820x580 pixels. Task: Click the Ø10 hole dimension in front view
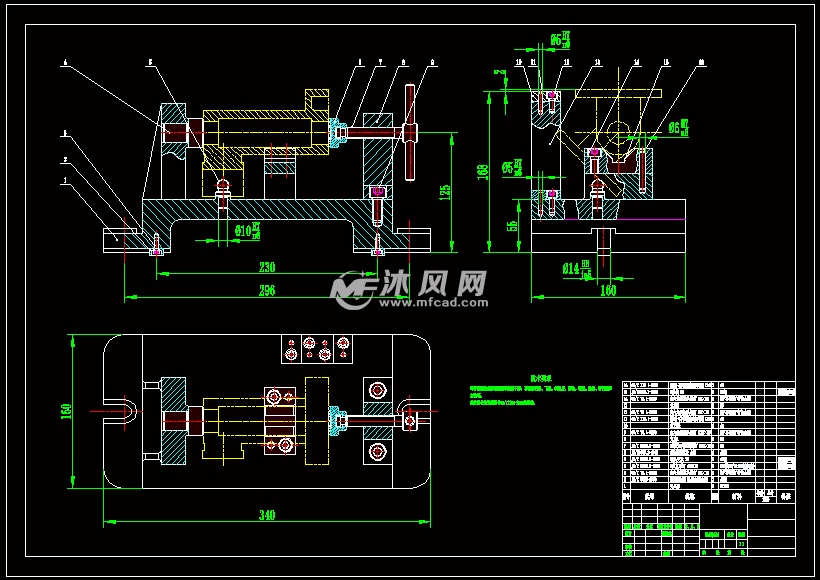(x=246, y=232)
